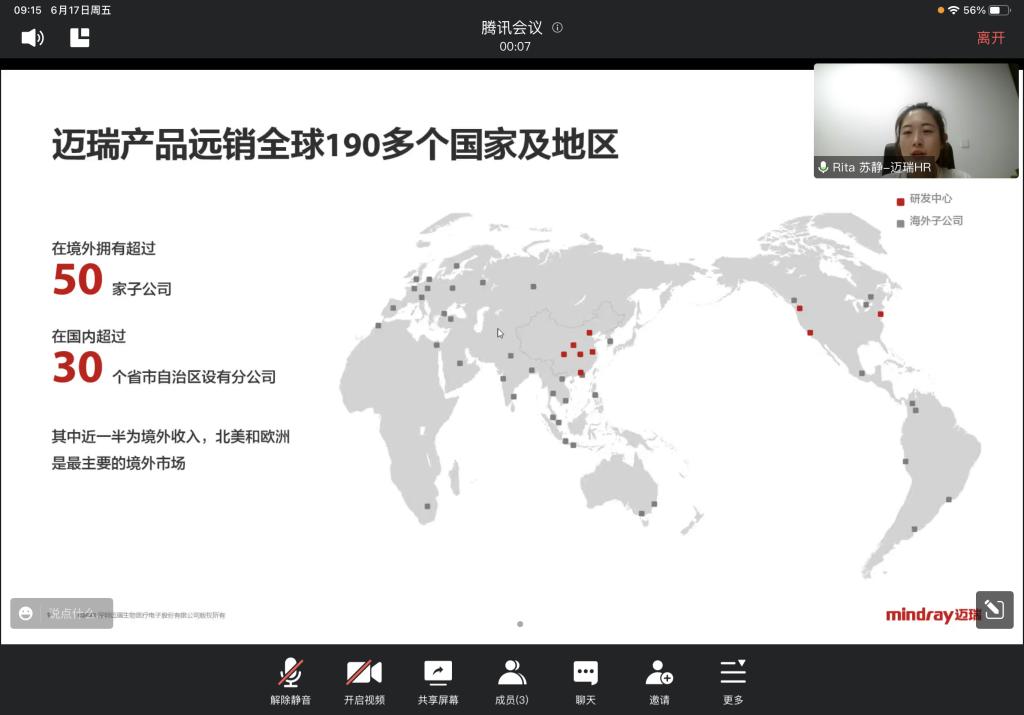
Task: Open meeting info icon beside 腾讯会议
Action: (x=557, y=27)
